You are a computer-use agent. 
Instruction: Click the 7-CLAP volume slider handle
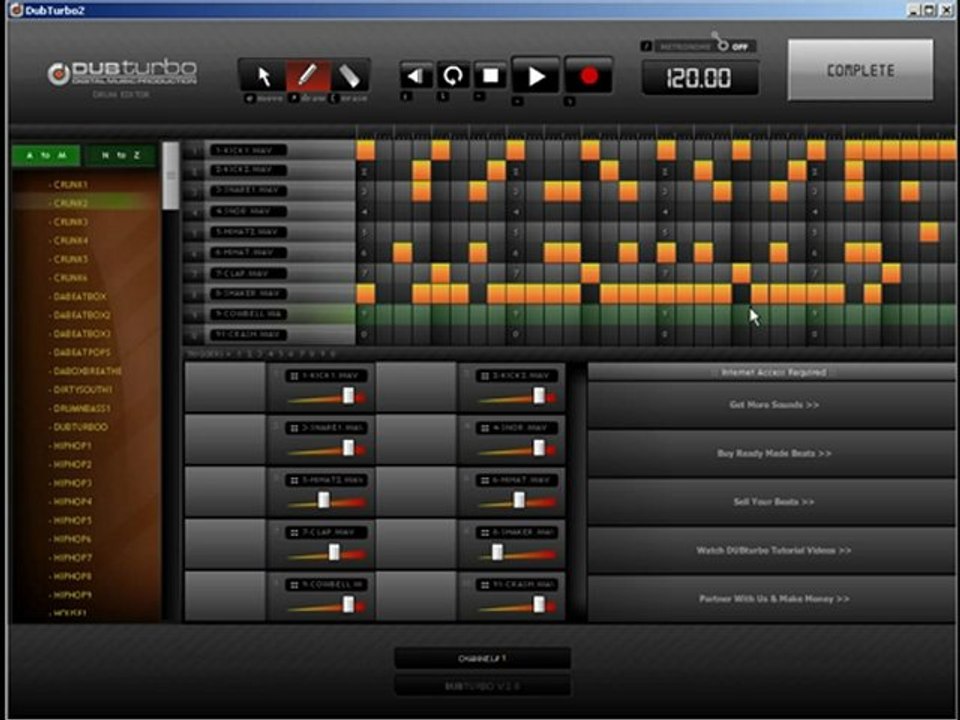pyautogui.click(x=334, y=553)
